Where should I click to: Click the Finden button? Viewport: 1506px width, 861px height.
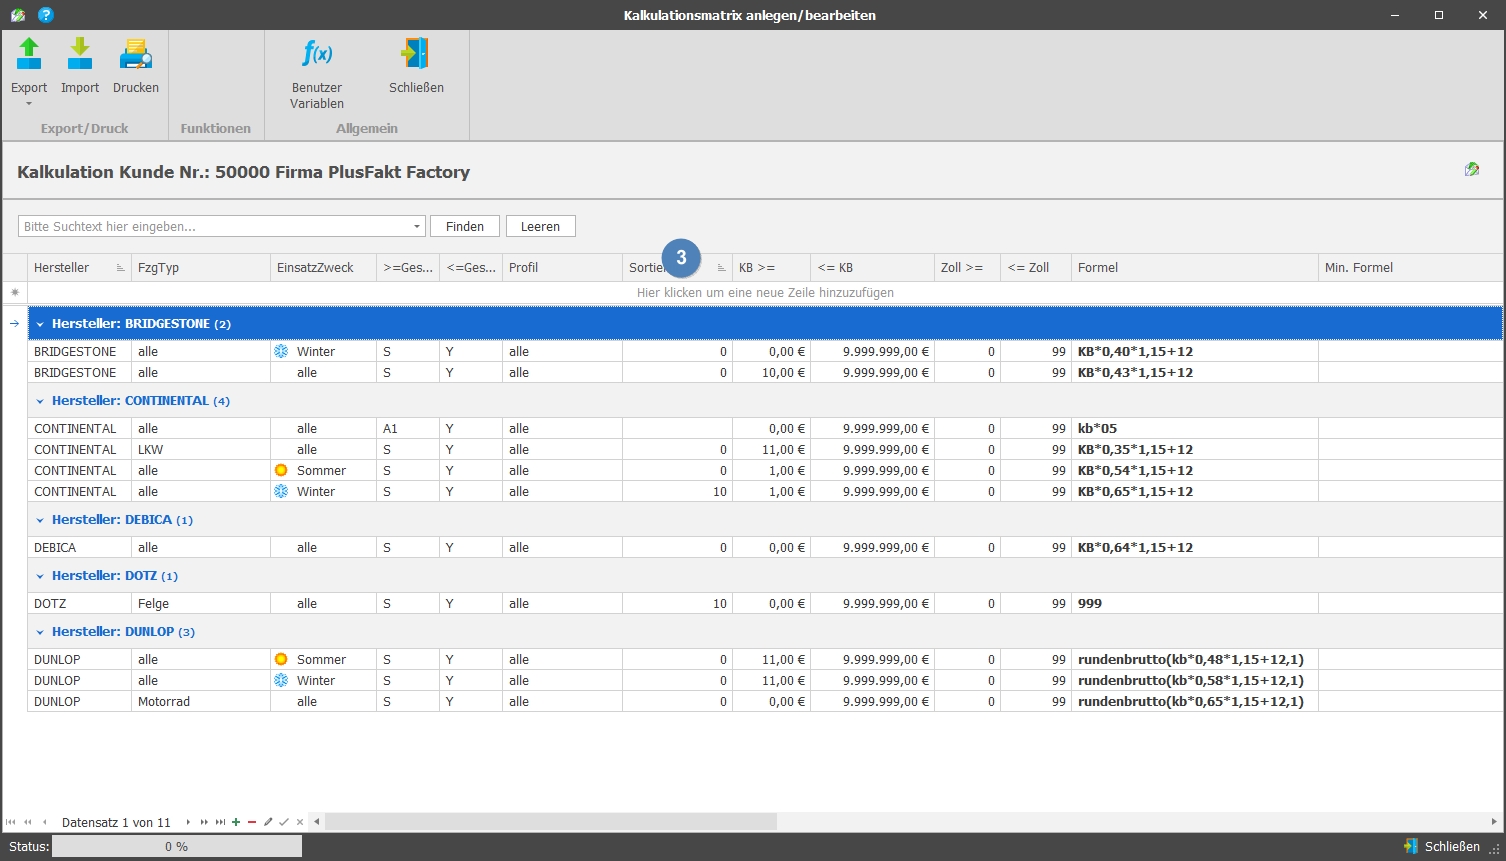pyautogui.click(x=465, y=227)
